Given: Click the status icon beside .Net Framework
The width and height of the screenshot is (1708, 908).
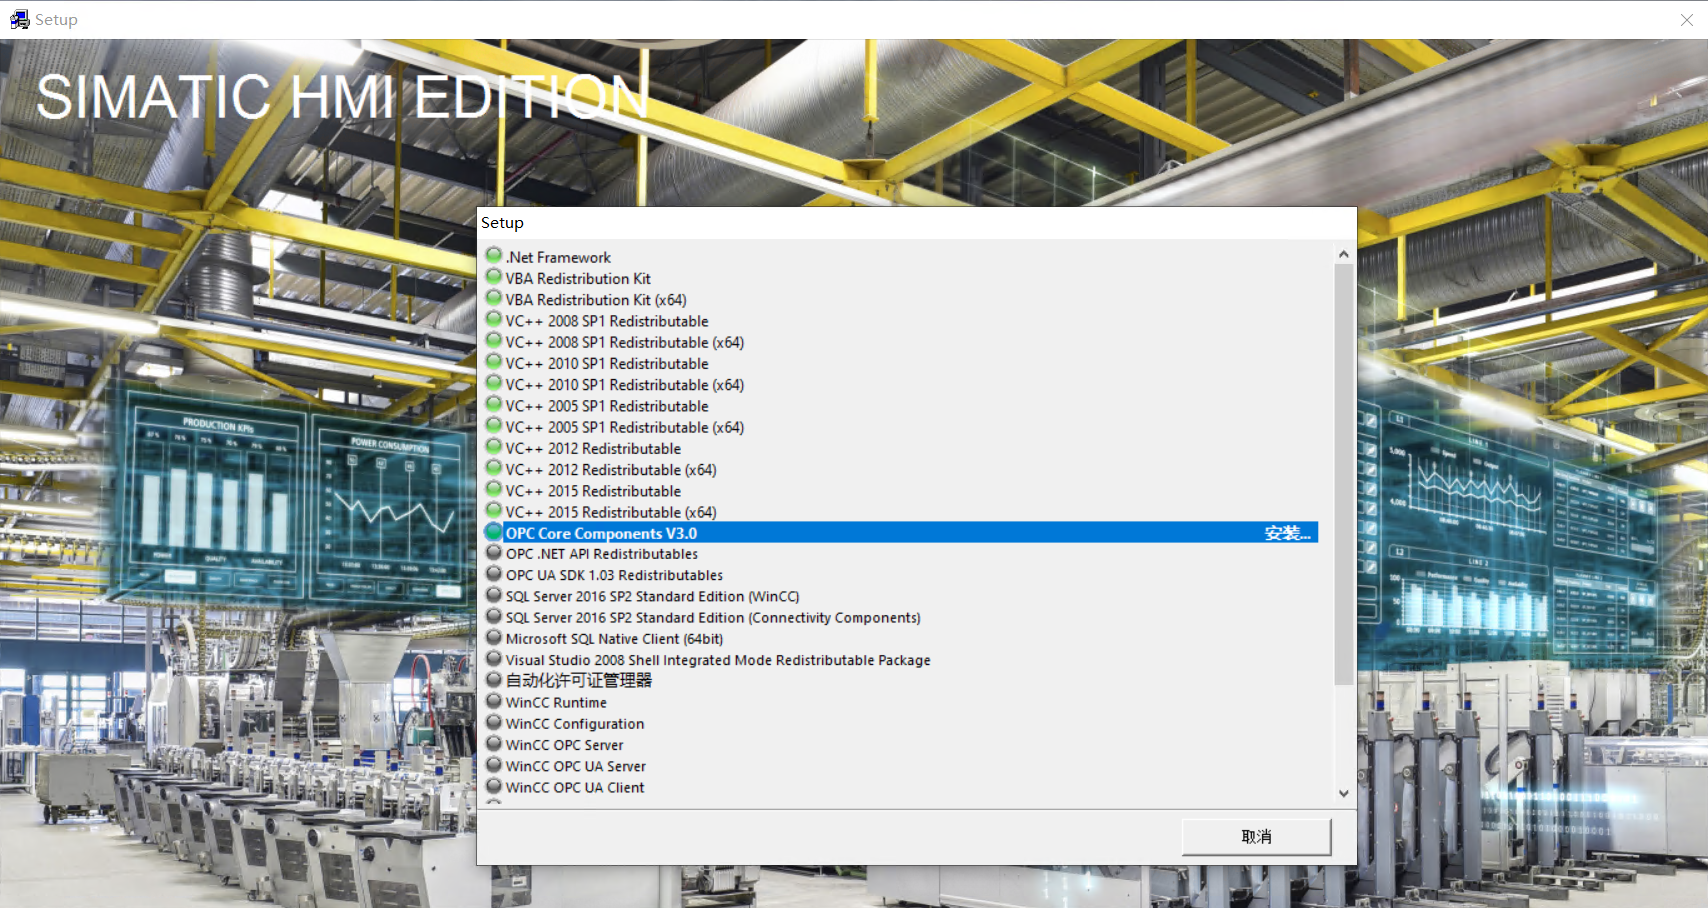Looking at the screenshot, I should pos(494,255).
